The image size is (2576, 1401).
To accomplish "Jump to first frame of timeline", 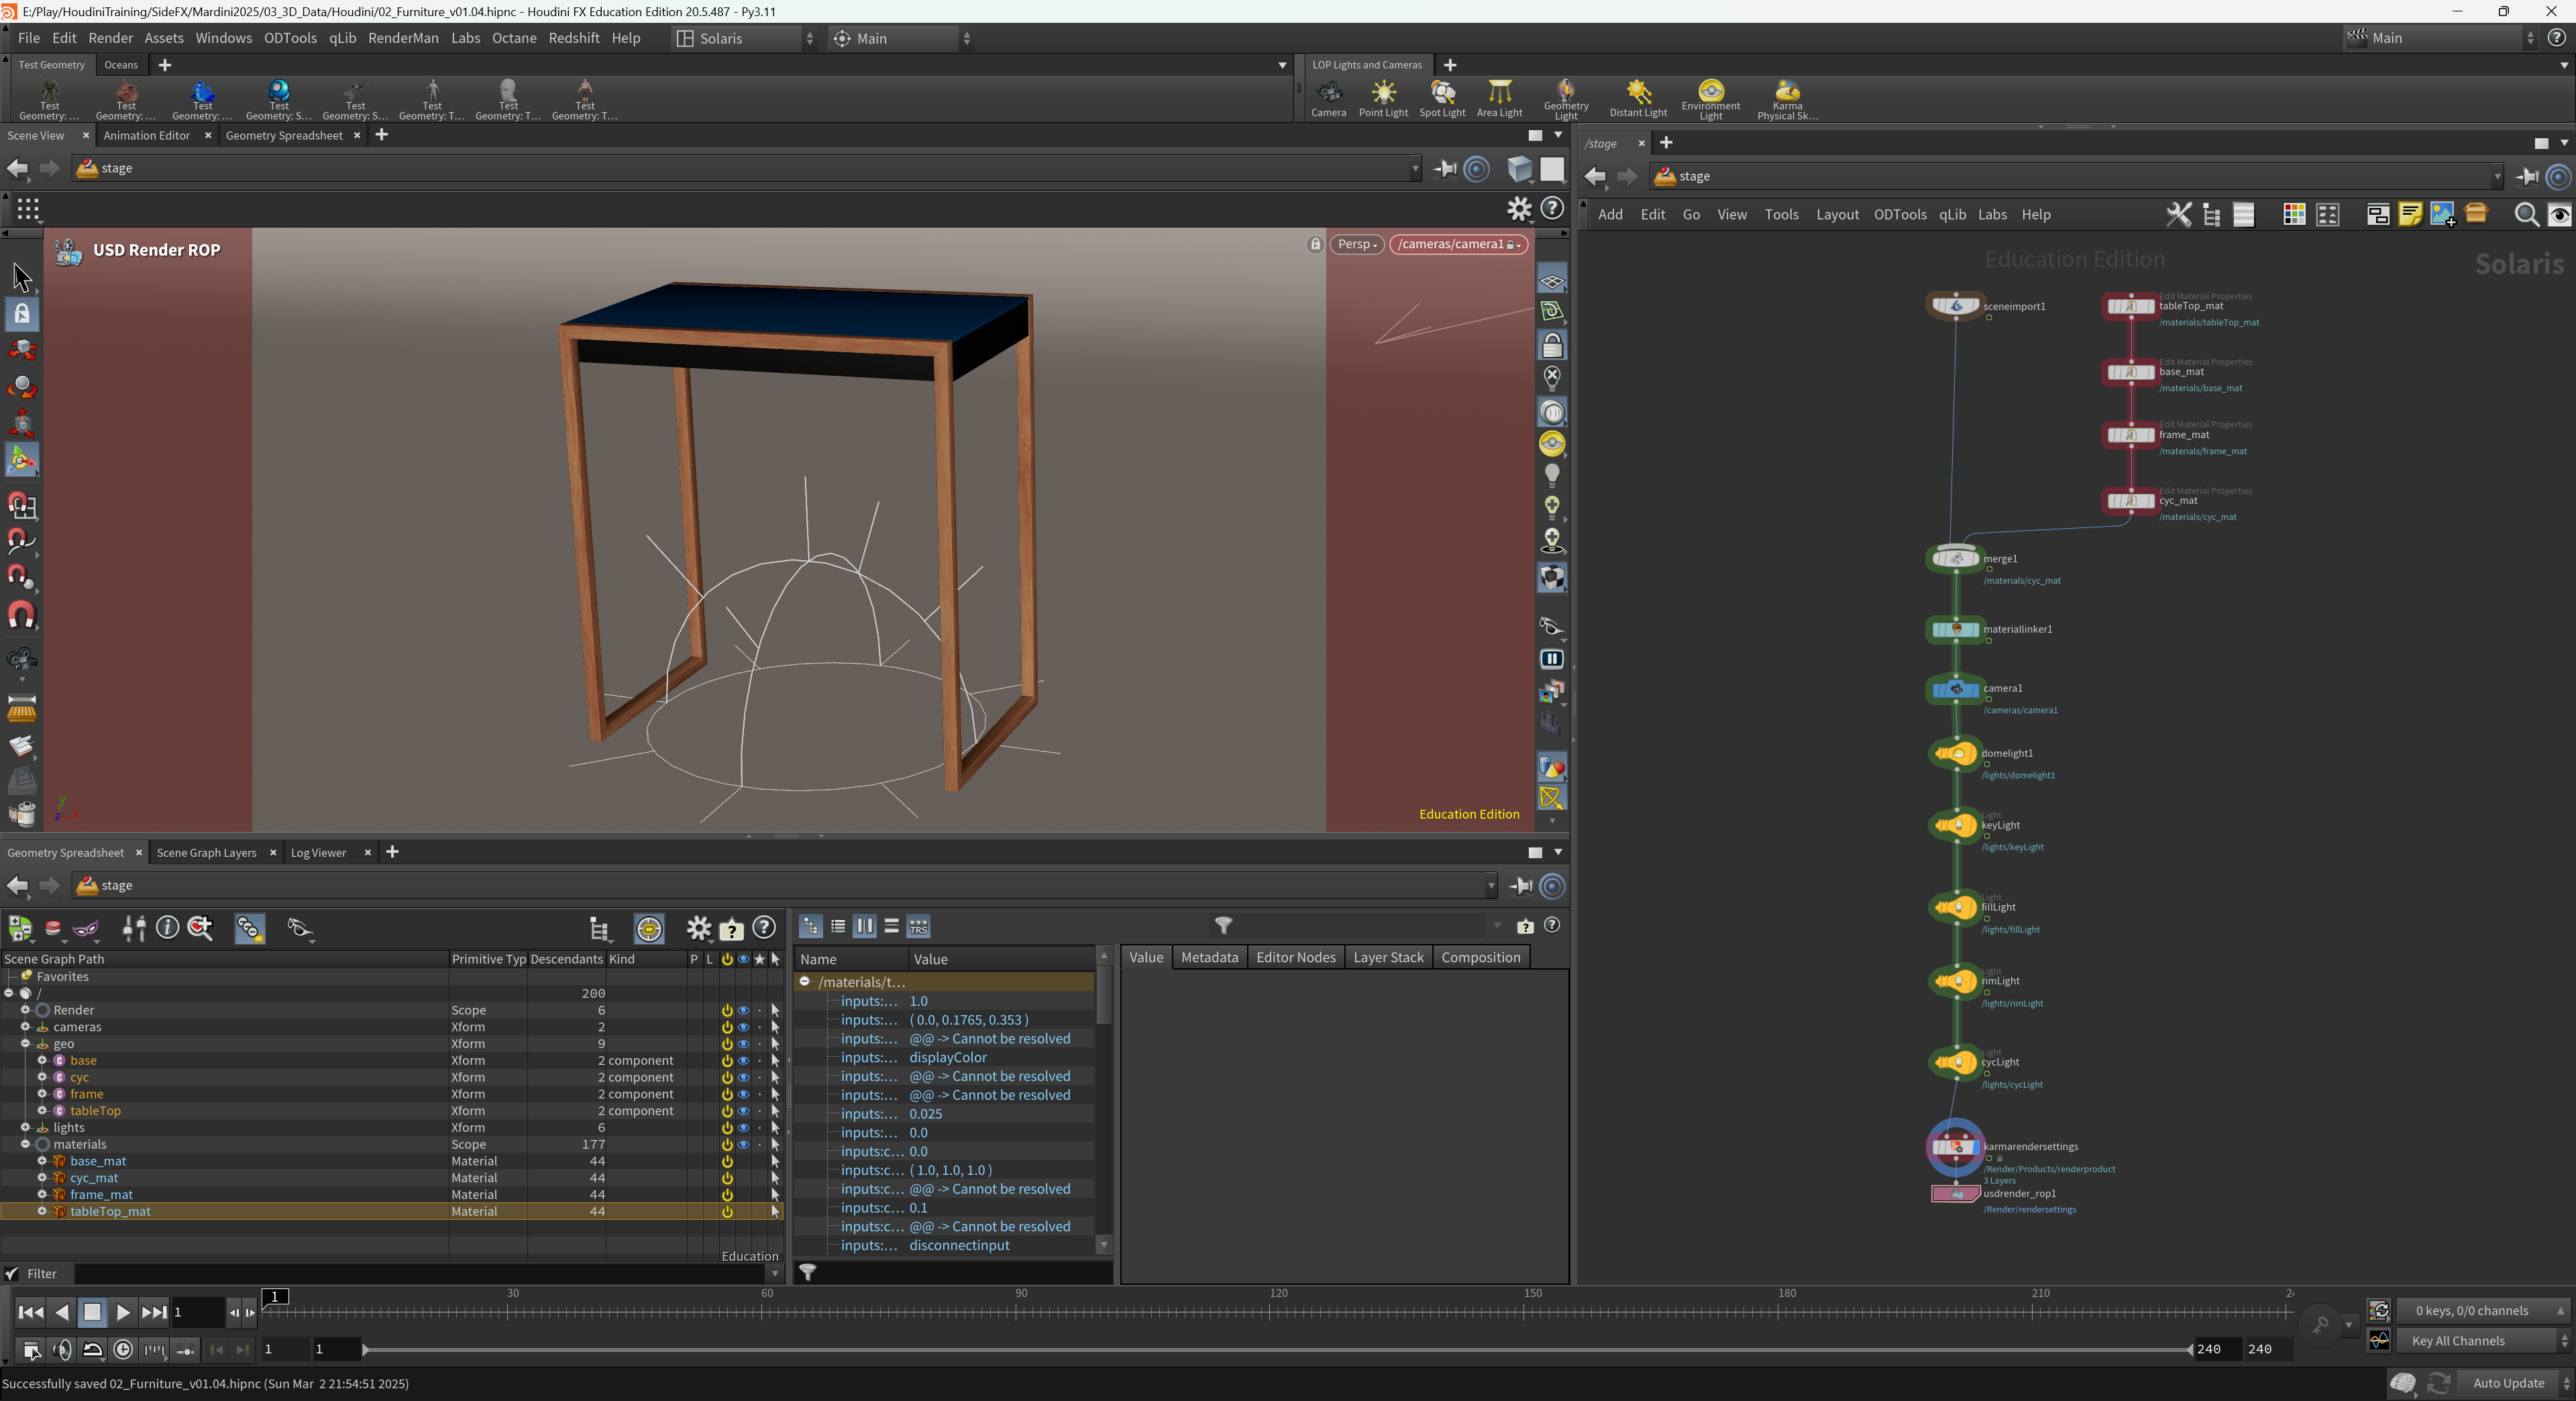I will click(30, 1312).
